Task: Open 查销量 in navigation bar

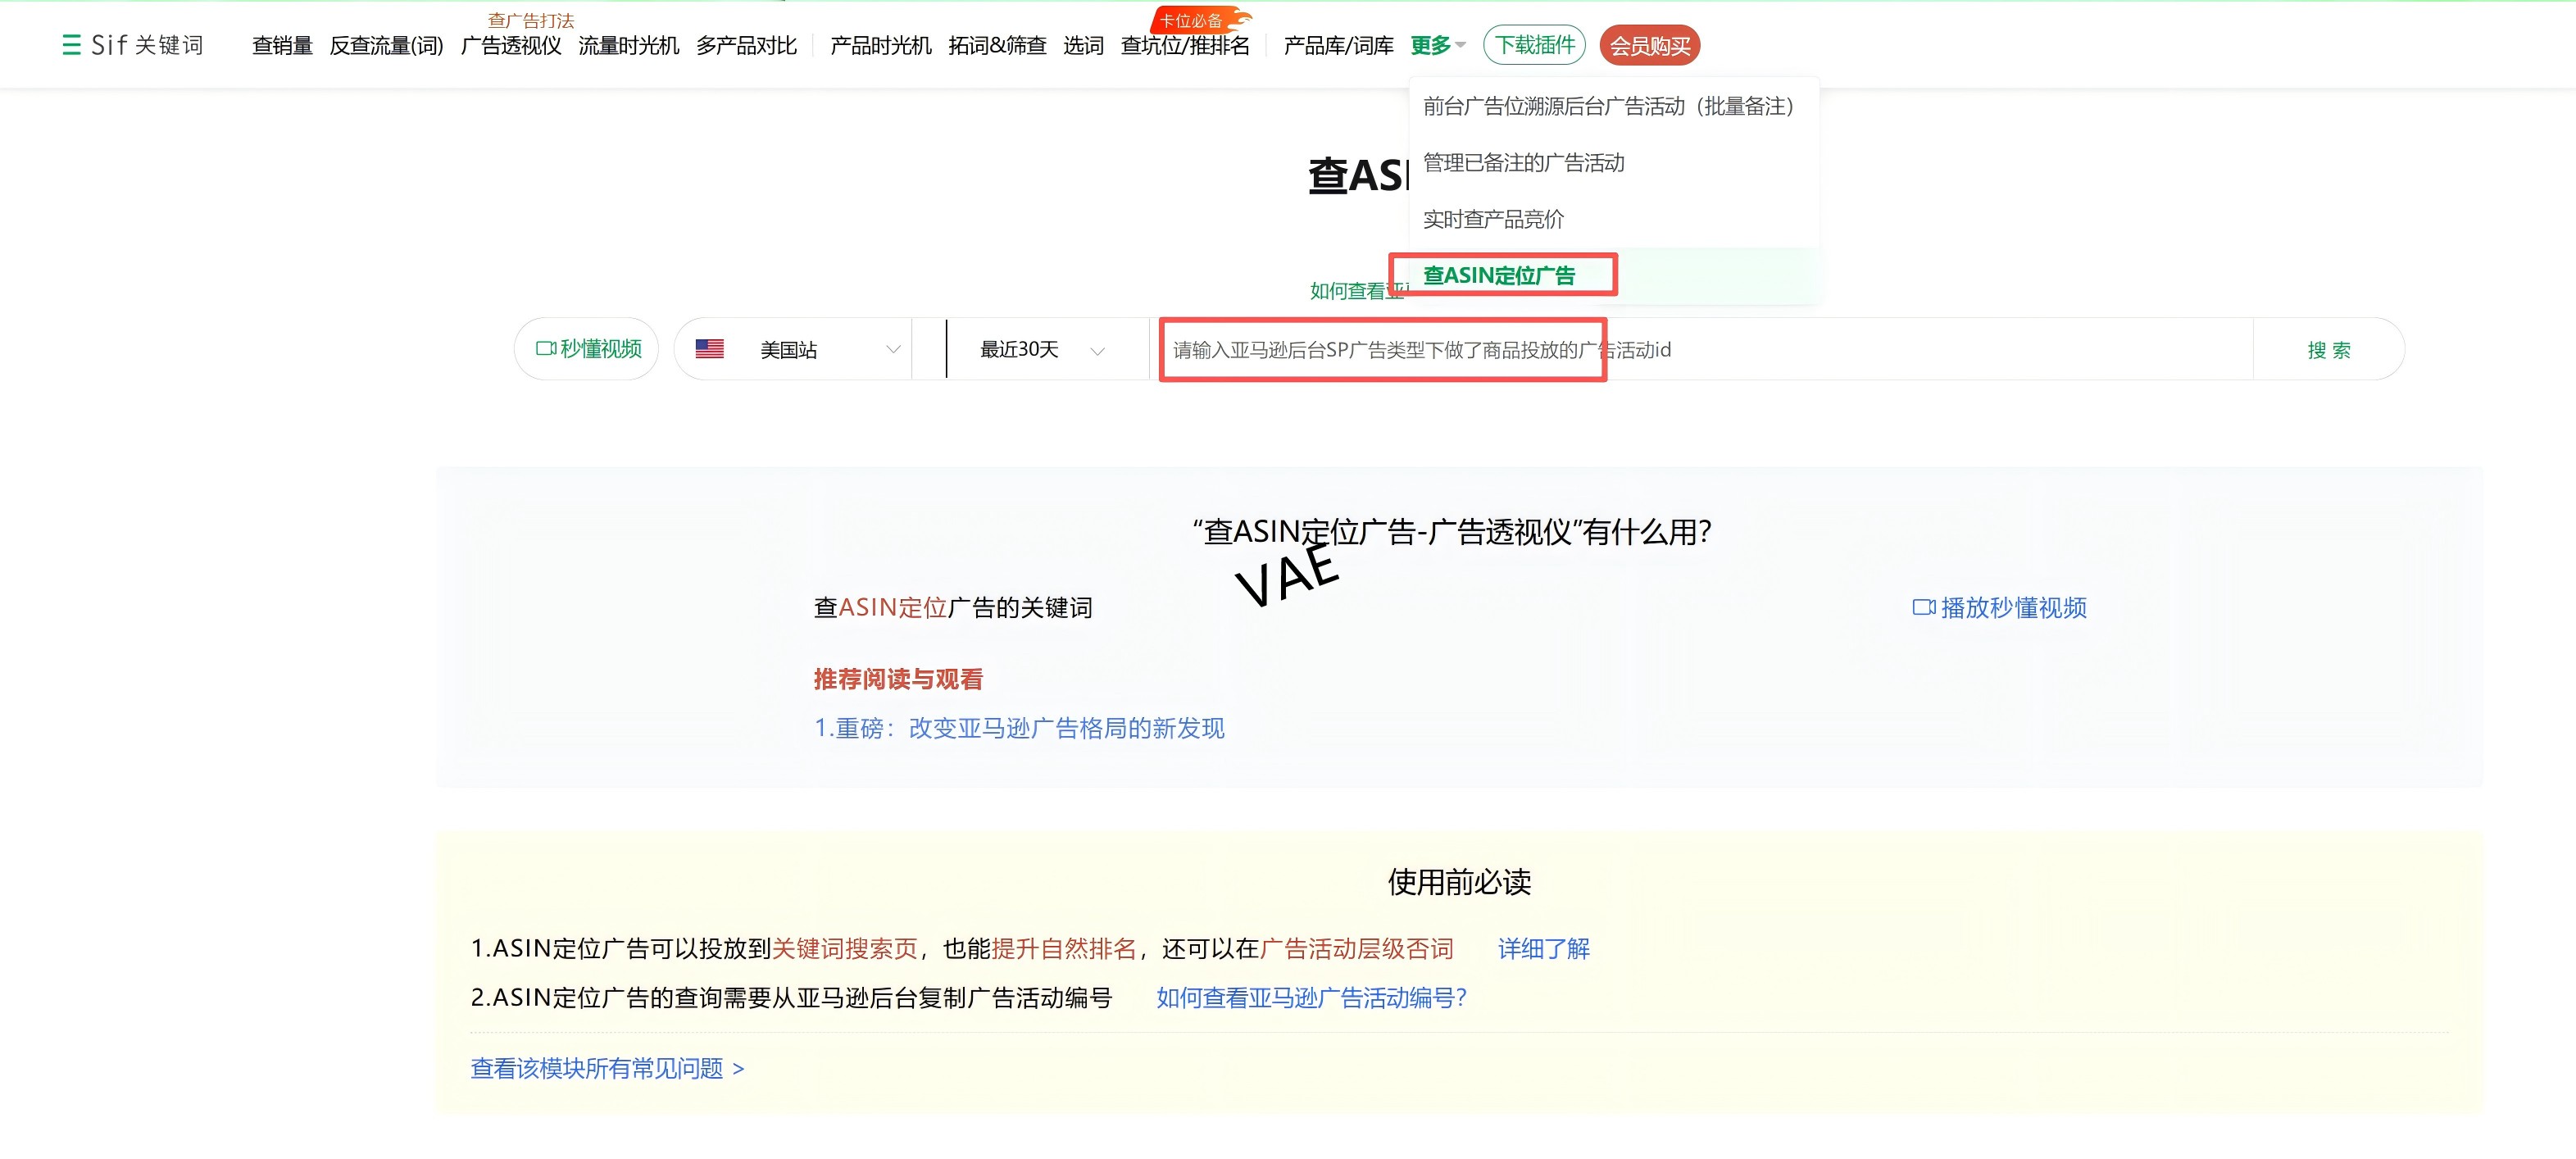Action: 282,46
